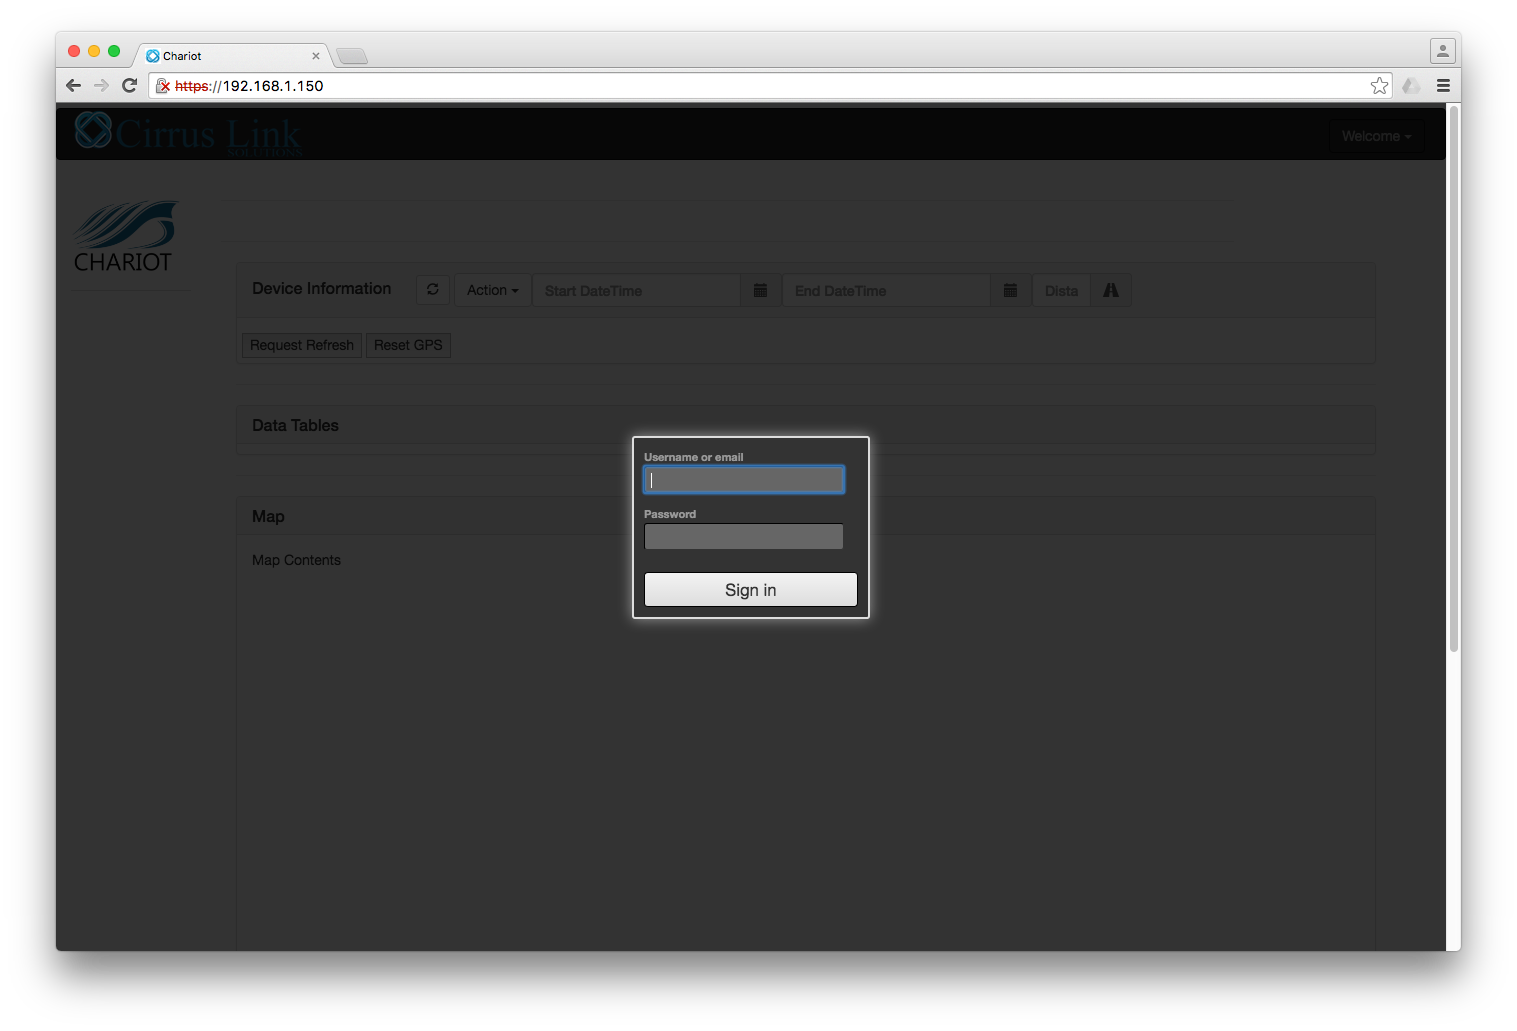
Task: Open the End DateTime calendar icon
Action: coord(1010,290)
